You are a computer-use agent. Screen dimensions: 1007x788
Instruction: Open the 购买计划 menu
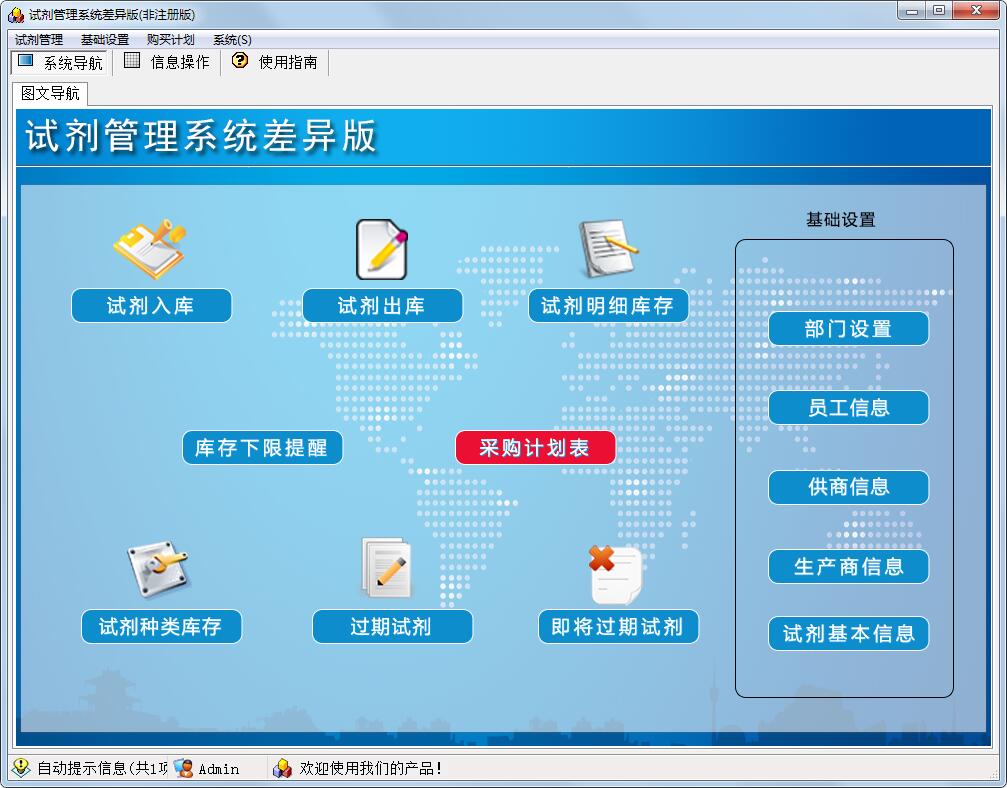click(x=170, y=40)
